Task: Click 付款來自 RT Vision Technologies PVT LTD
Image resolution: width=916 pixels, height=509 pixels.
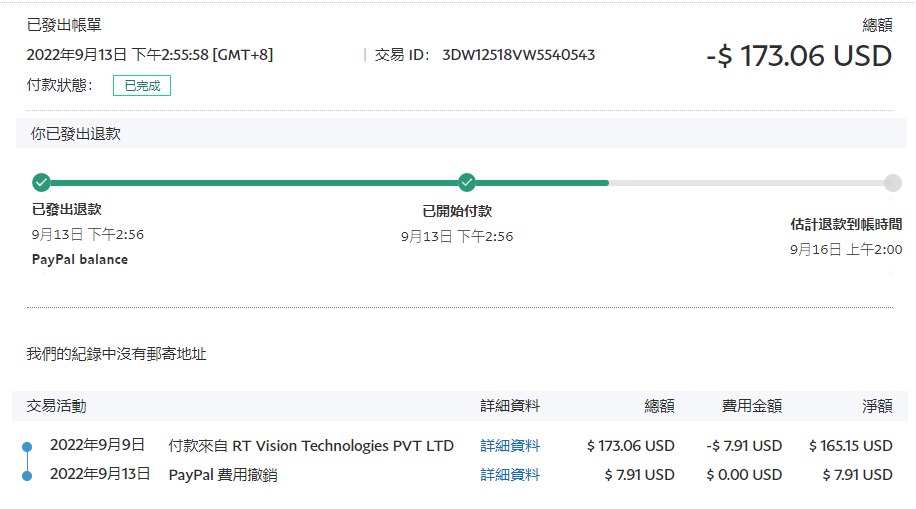Action: 311,446
